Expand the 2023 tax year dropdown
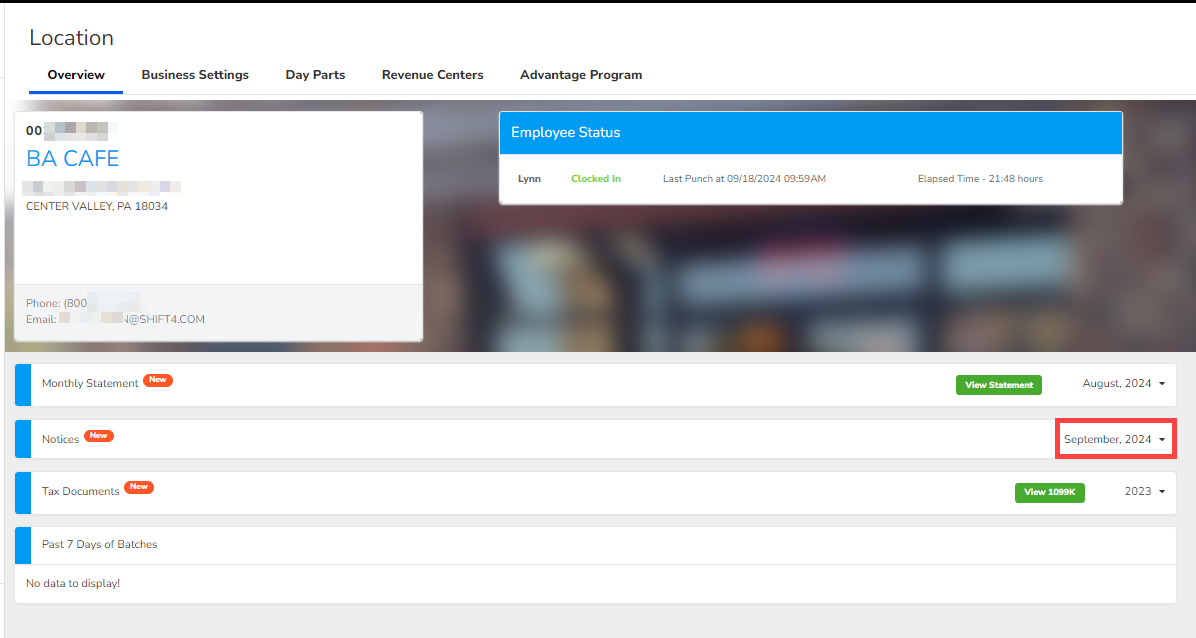 click(1145, 492)
